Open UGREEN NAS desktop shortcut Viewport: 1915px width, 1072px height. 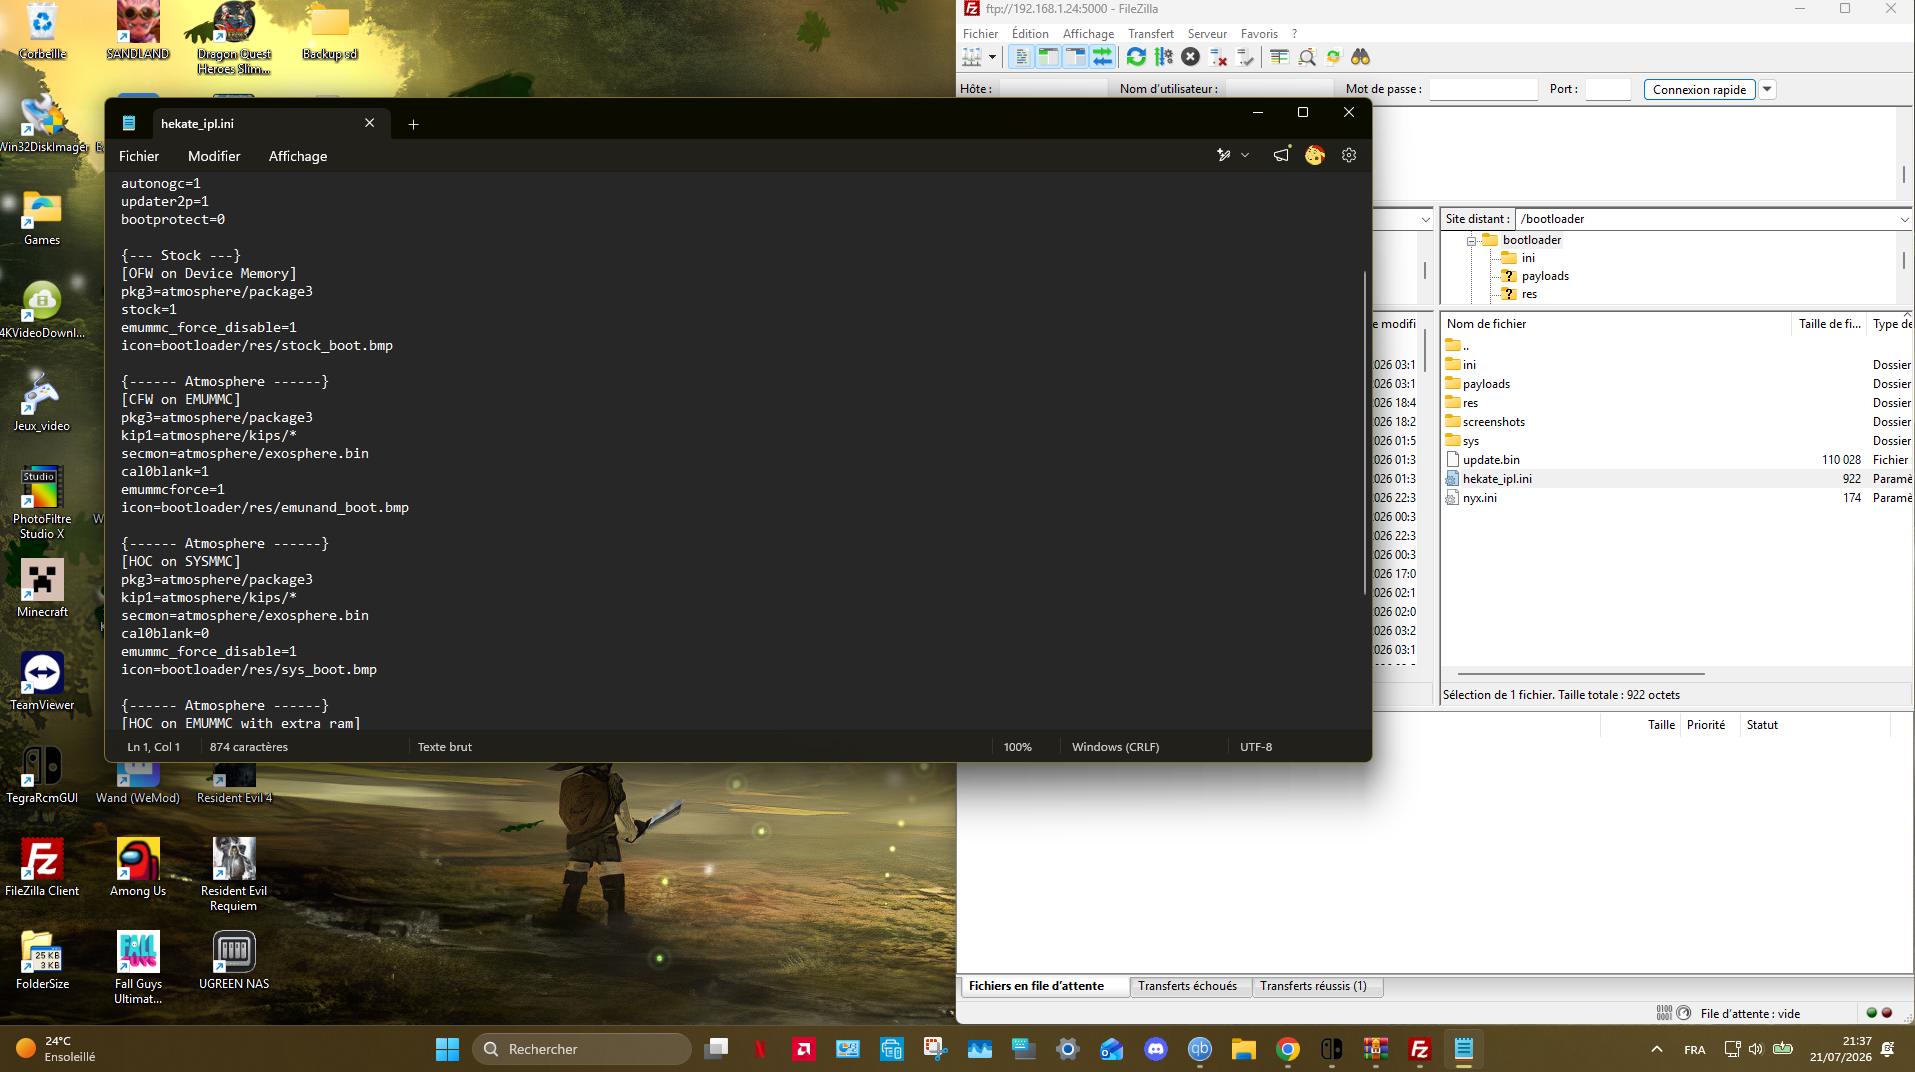[234, 960]
